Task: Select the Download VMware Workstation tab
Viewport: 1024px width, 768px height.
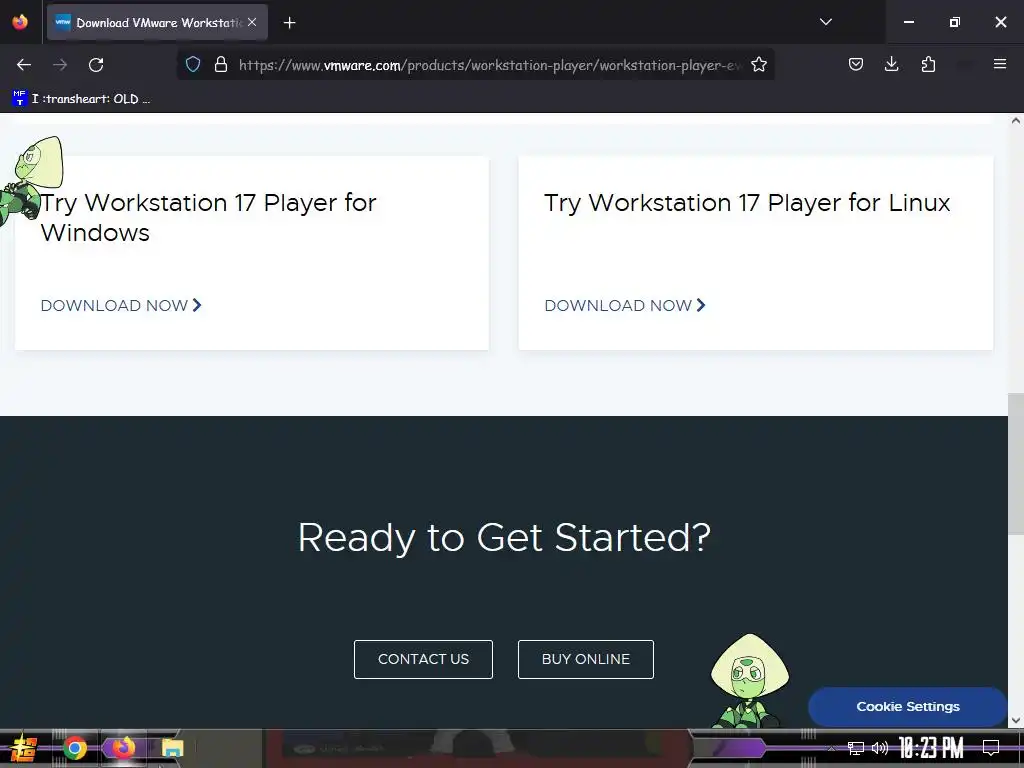Action: coord(157,22)
